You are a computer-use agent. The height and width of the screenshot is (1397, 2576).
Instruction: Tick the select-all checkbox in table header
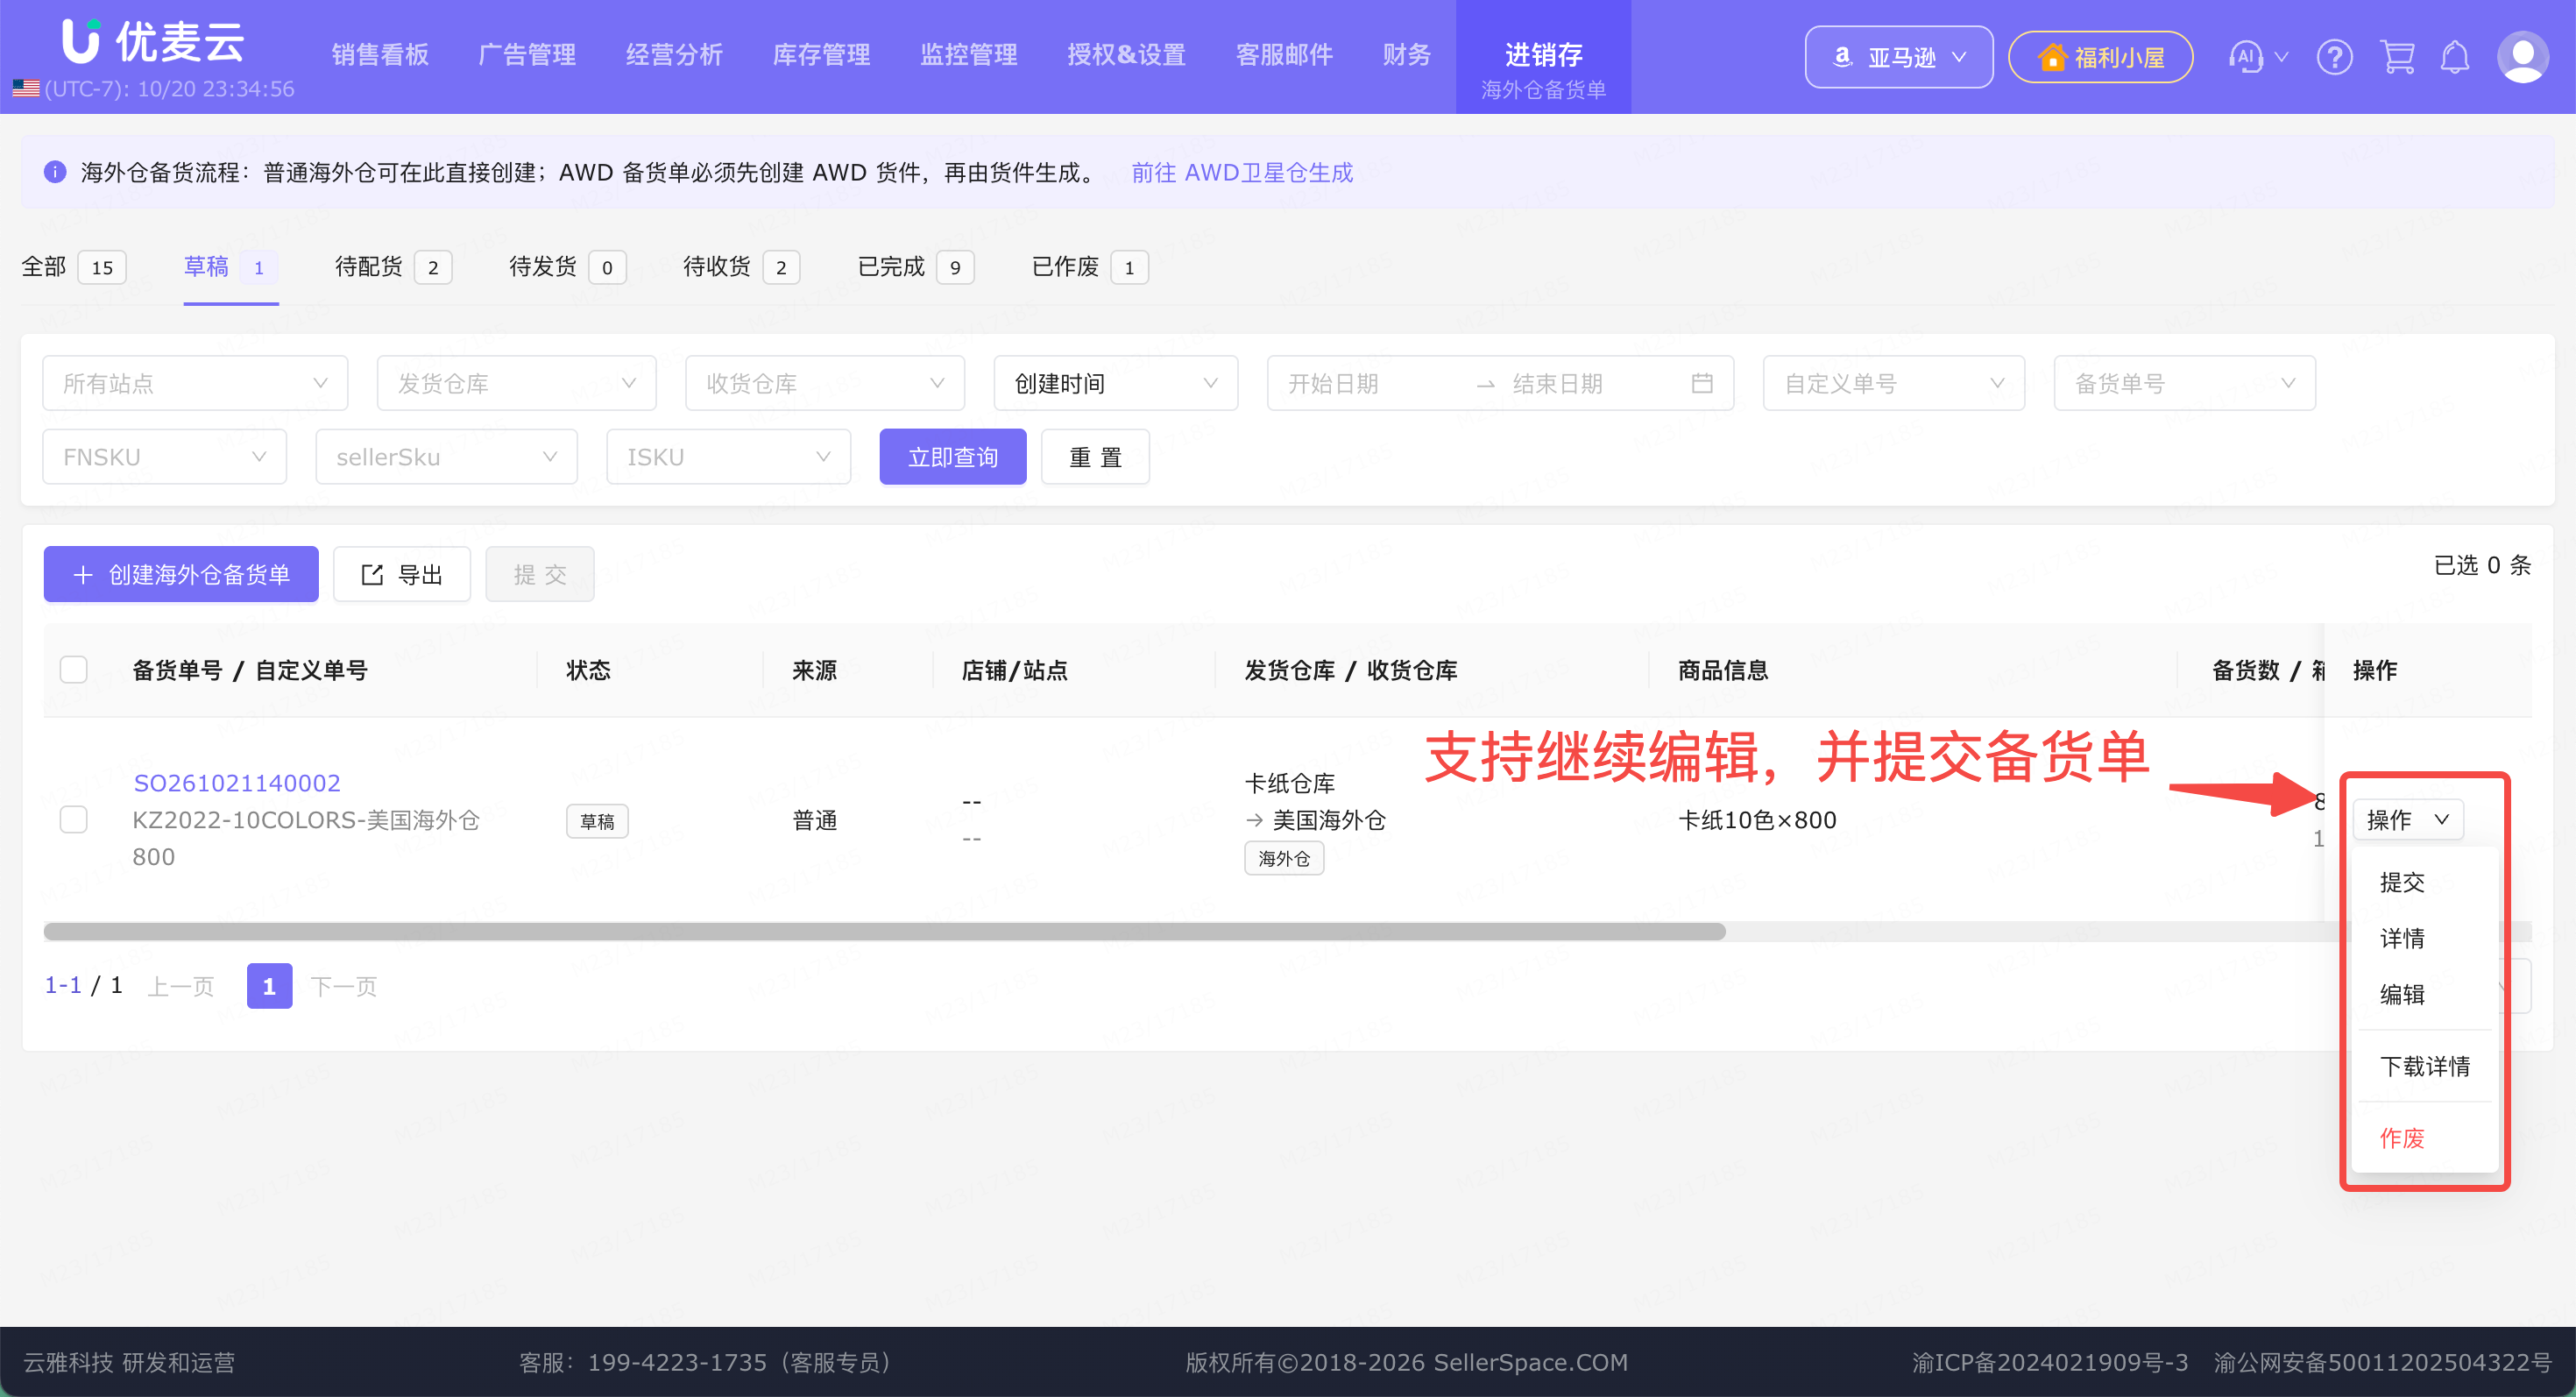coord(74,669)
